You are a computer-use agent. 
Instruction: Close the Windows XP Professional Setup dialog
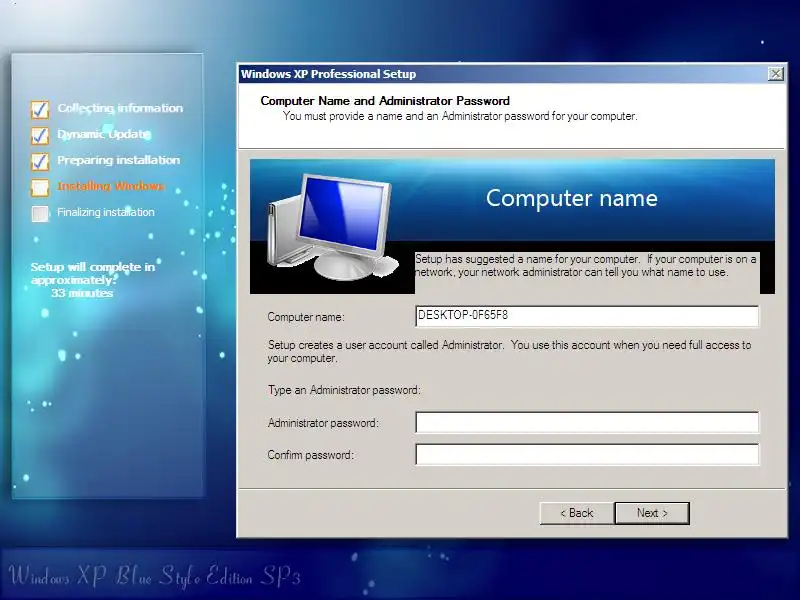776,74
